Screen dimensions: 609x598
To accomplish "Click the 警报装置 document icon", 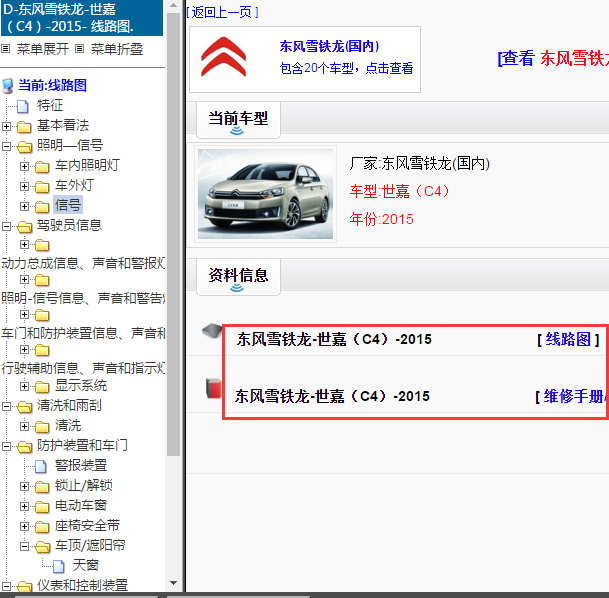I will [x=41, y=466].
